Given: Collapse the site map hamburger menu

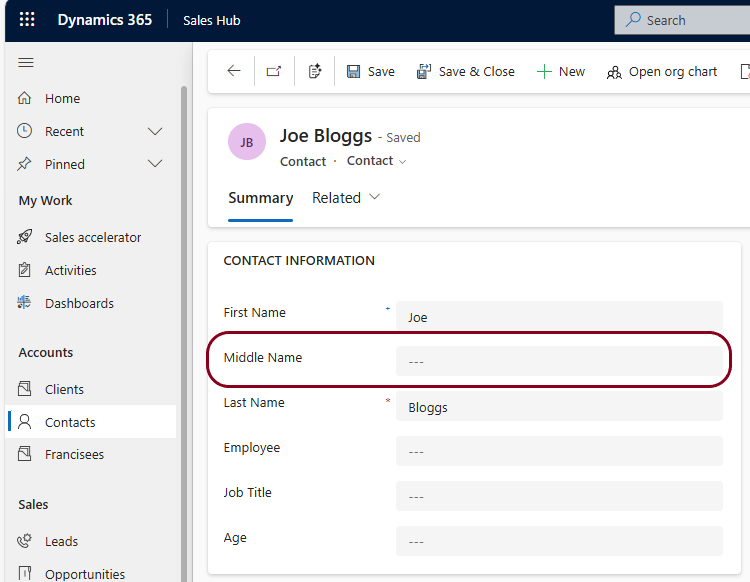Looking at the screenshot, I should tap(26, 63).
